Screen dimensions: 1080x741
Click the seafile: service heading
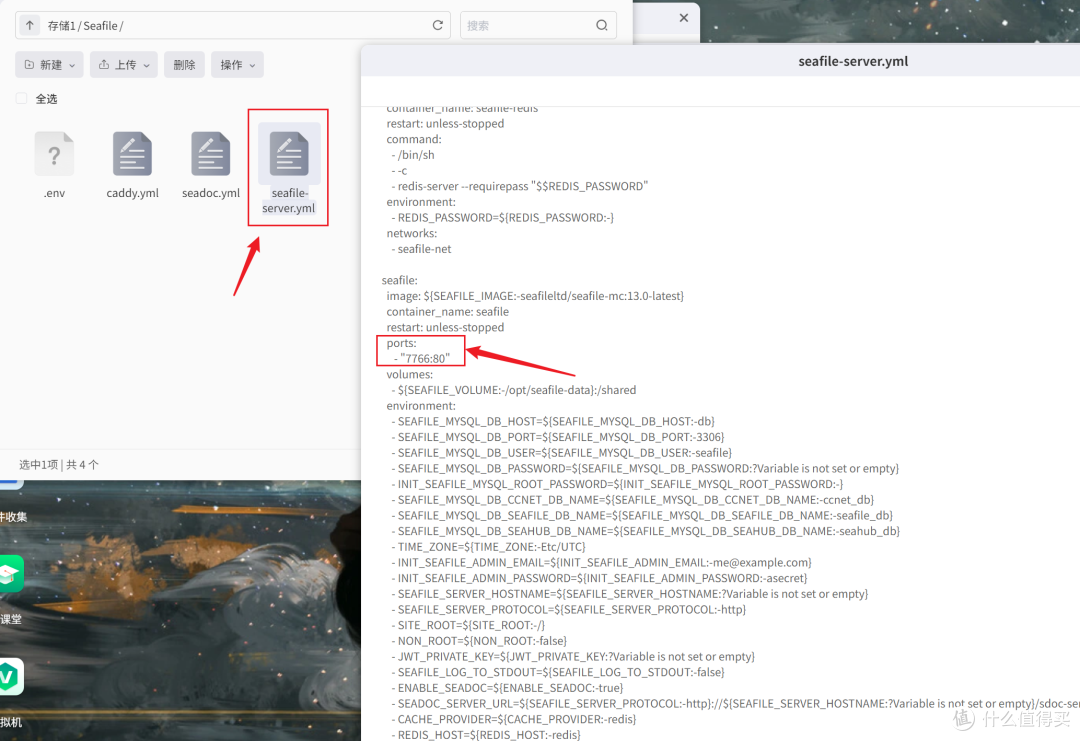click(x=399, y=280)
